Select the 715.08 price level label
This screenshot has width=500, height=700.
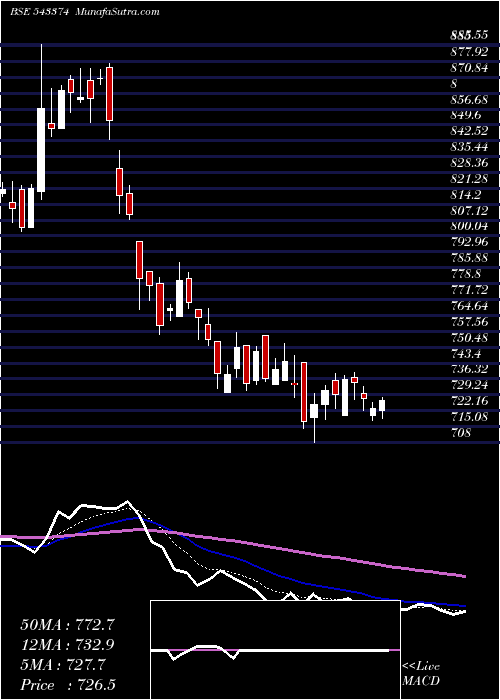469,416
